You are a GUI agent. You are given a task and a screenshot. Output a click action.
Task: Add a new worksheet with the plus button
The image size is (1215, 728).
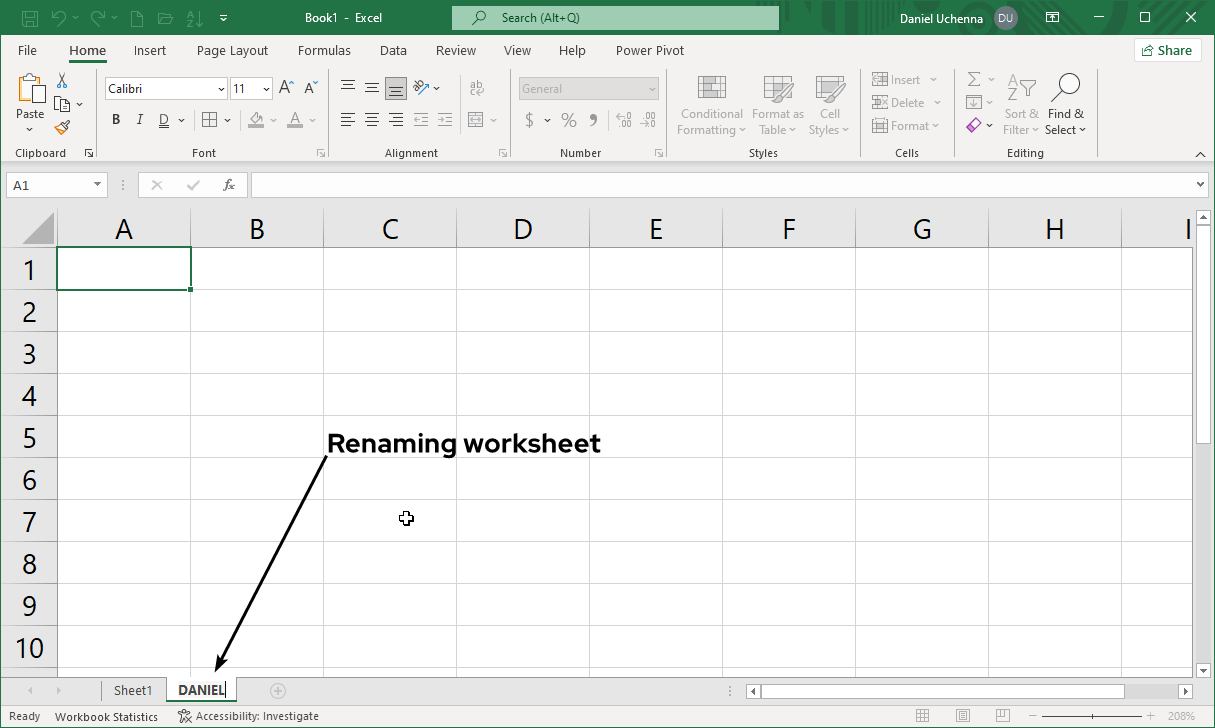(x=278, y=690)
